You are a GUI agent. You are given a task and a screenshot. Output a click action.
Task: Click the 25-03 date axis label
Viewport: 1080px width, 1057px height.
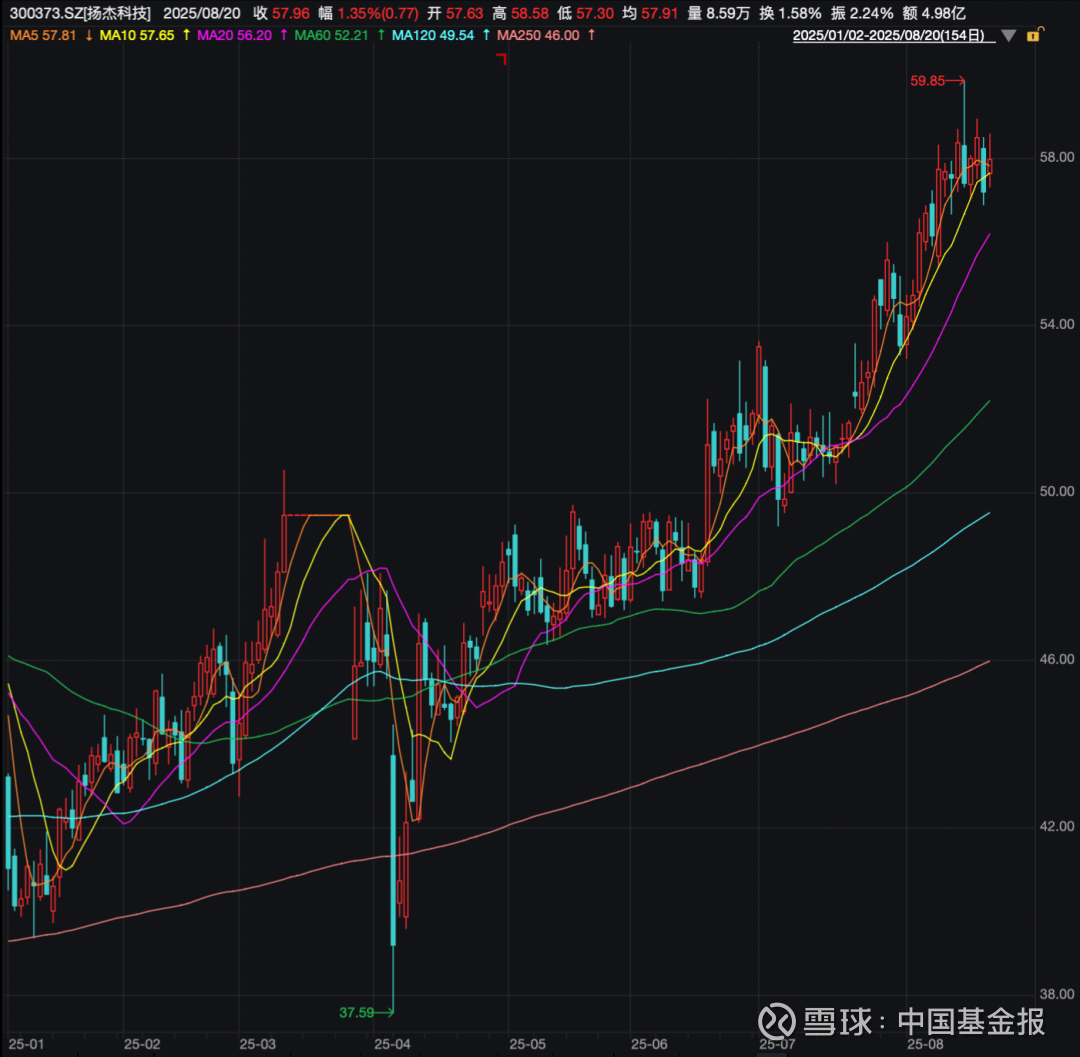[258, 1045]
